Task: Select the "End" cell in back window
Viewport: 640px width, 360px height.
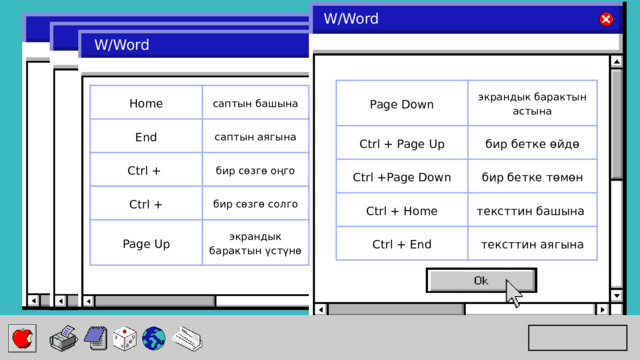Action: pos(146,136)
